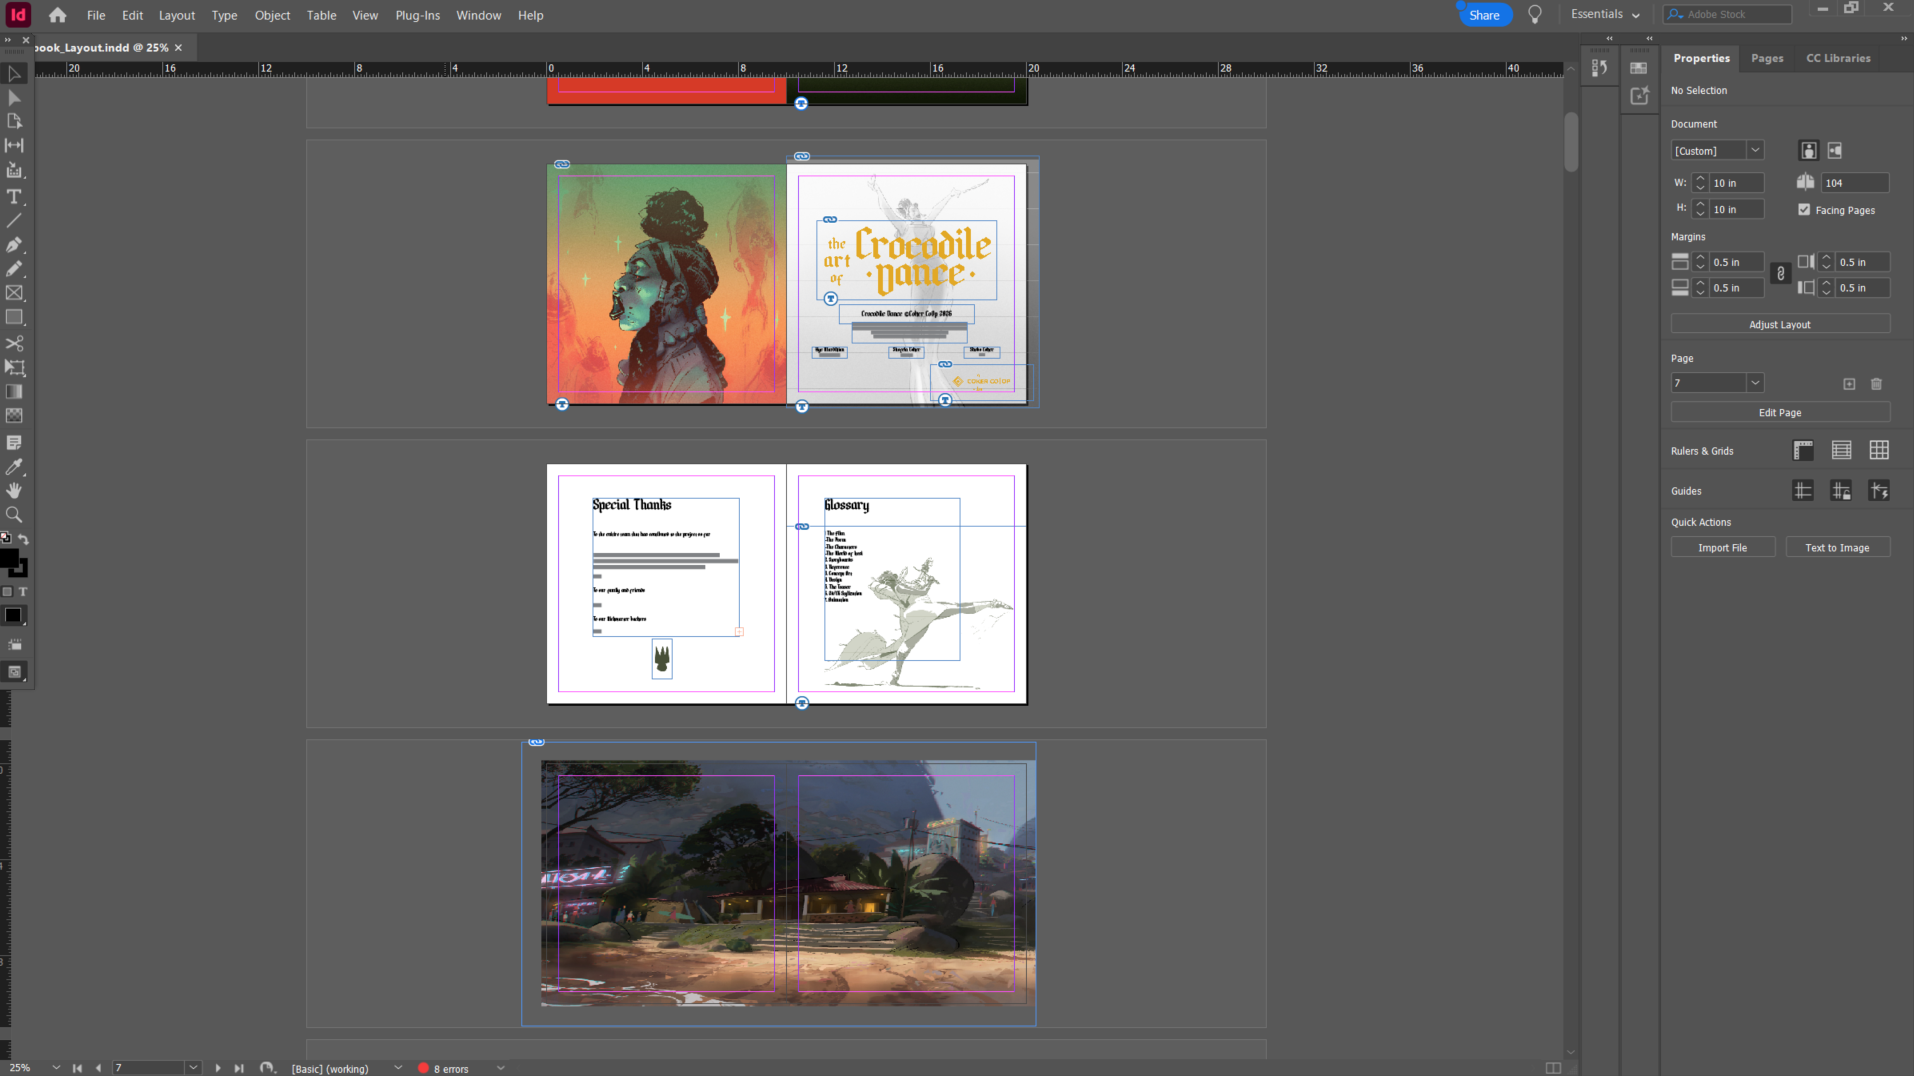Select the Rectangle tool
This screenshot has height=1076, width=1914.
[14, 317]
